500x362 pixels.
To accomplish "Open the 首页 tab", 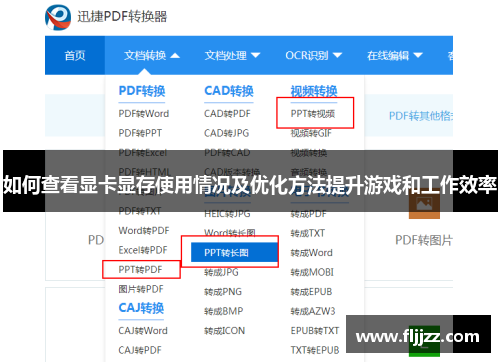I will pos(75,55).
